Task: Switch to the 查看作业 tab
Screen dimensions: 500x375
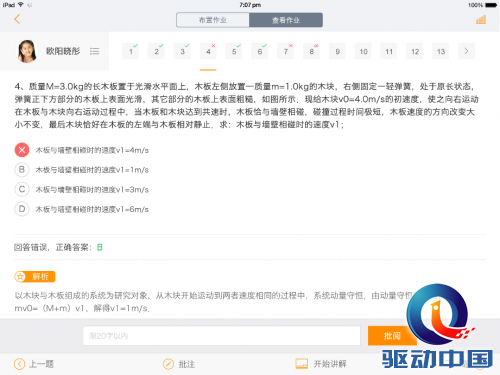Action: tap(286, 20)
